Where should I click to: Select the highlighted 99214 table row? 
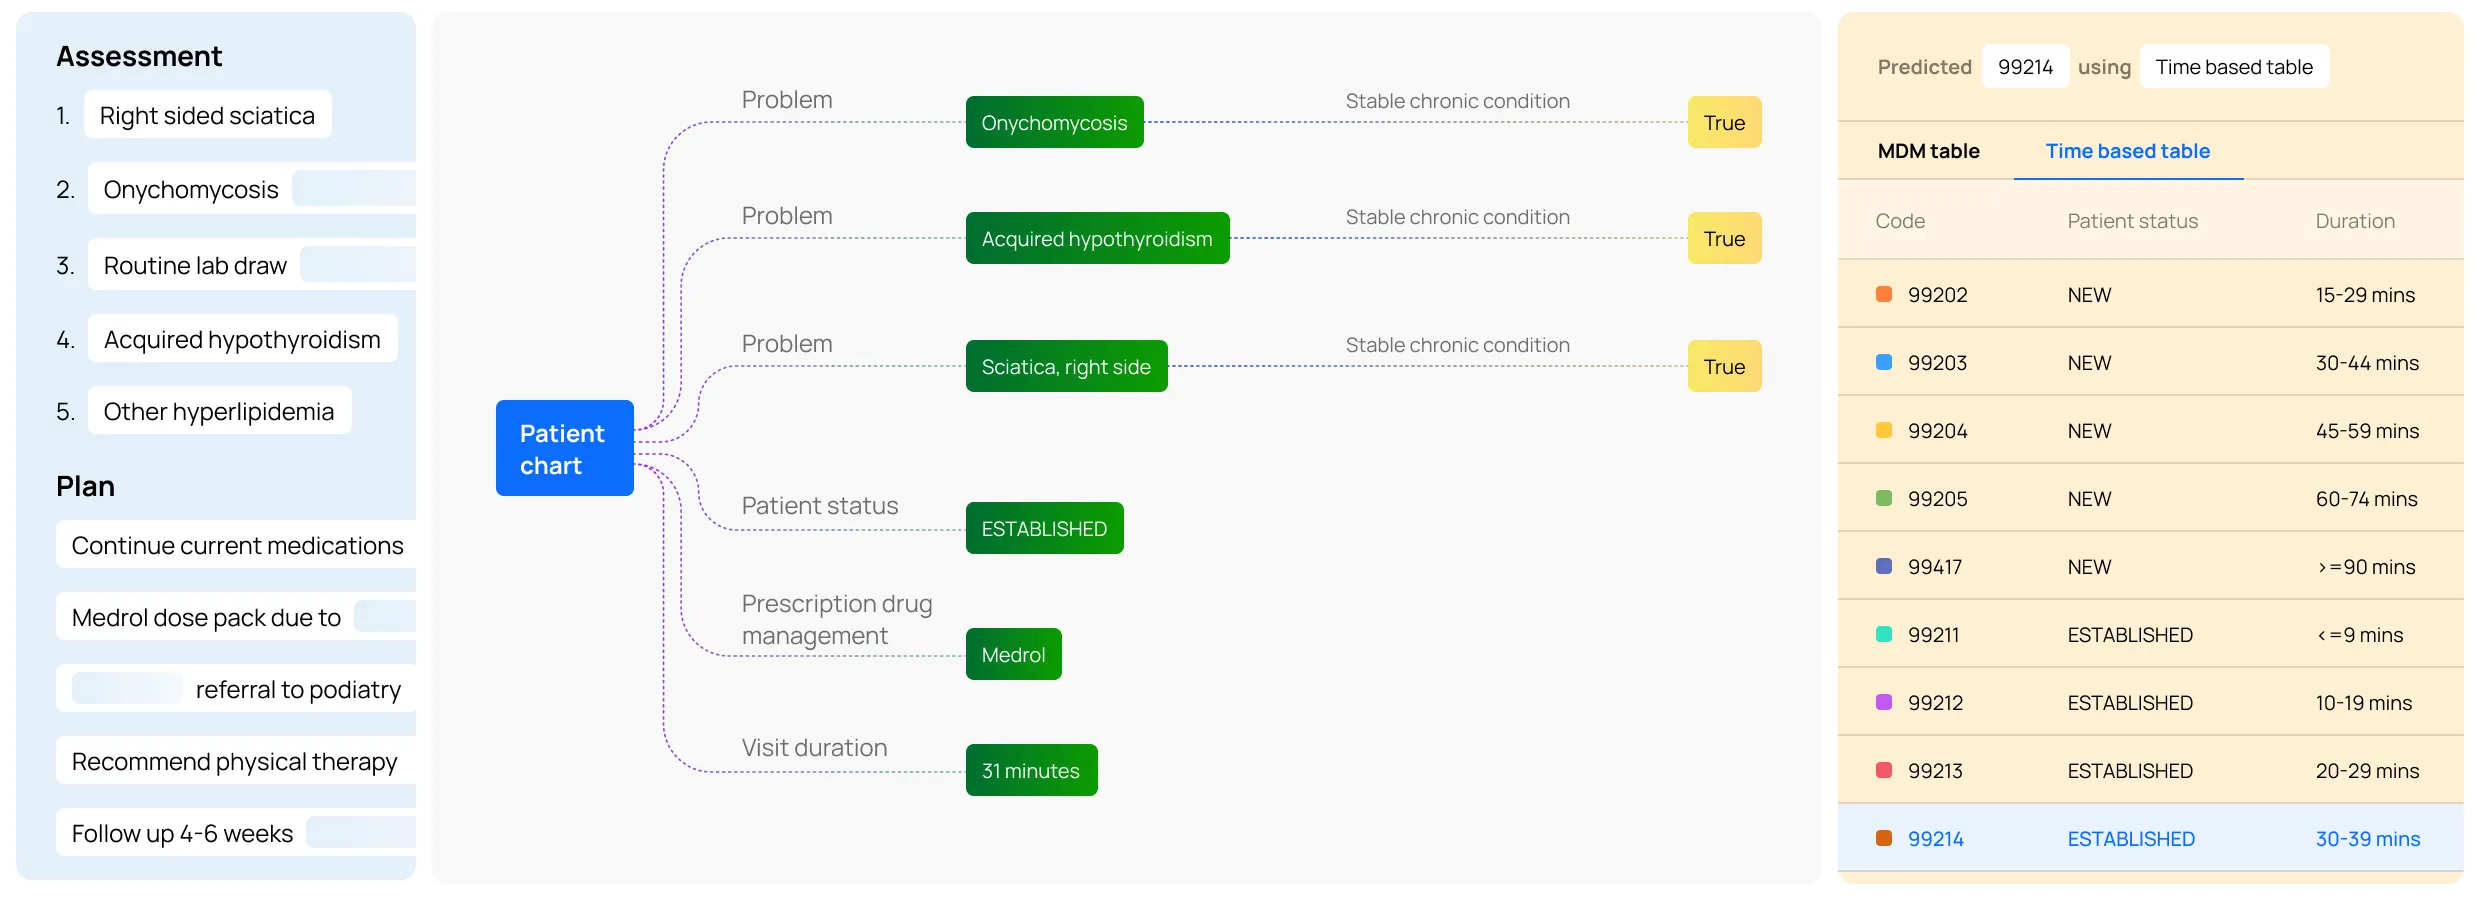coord(2150,839)
